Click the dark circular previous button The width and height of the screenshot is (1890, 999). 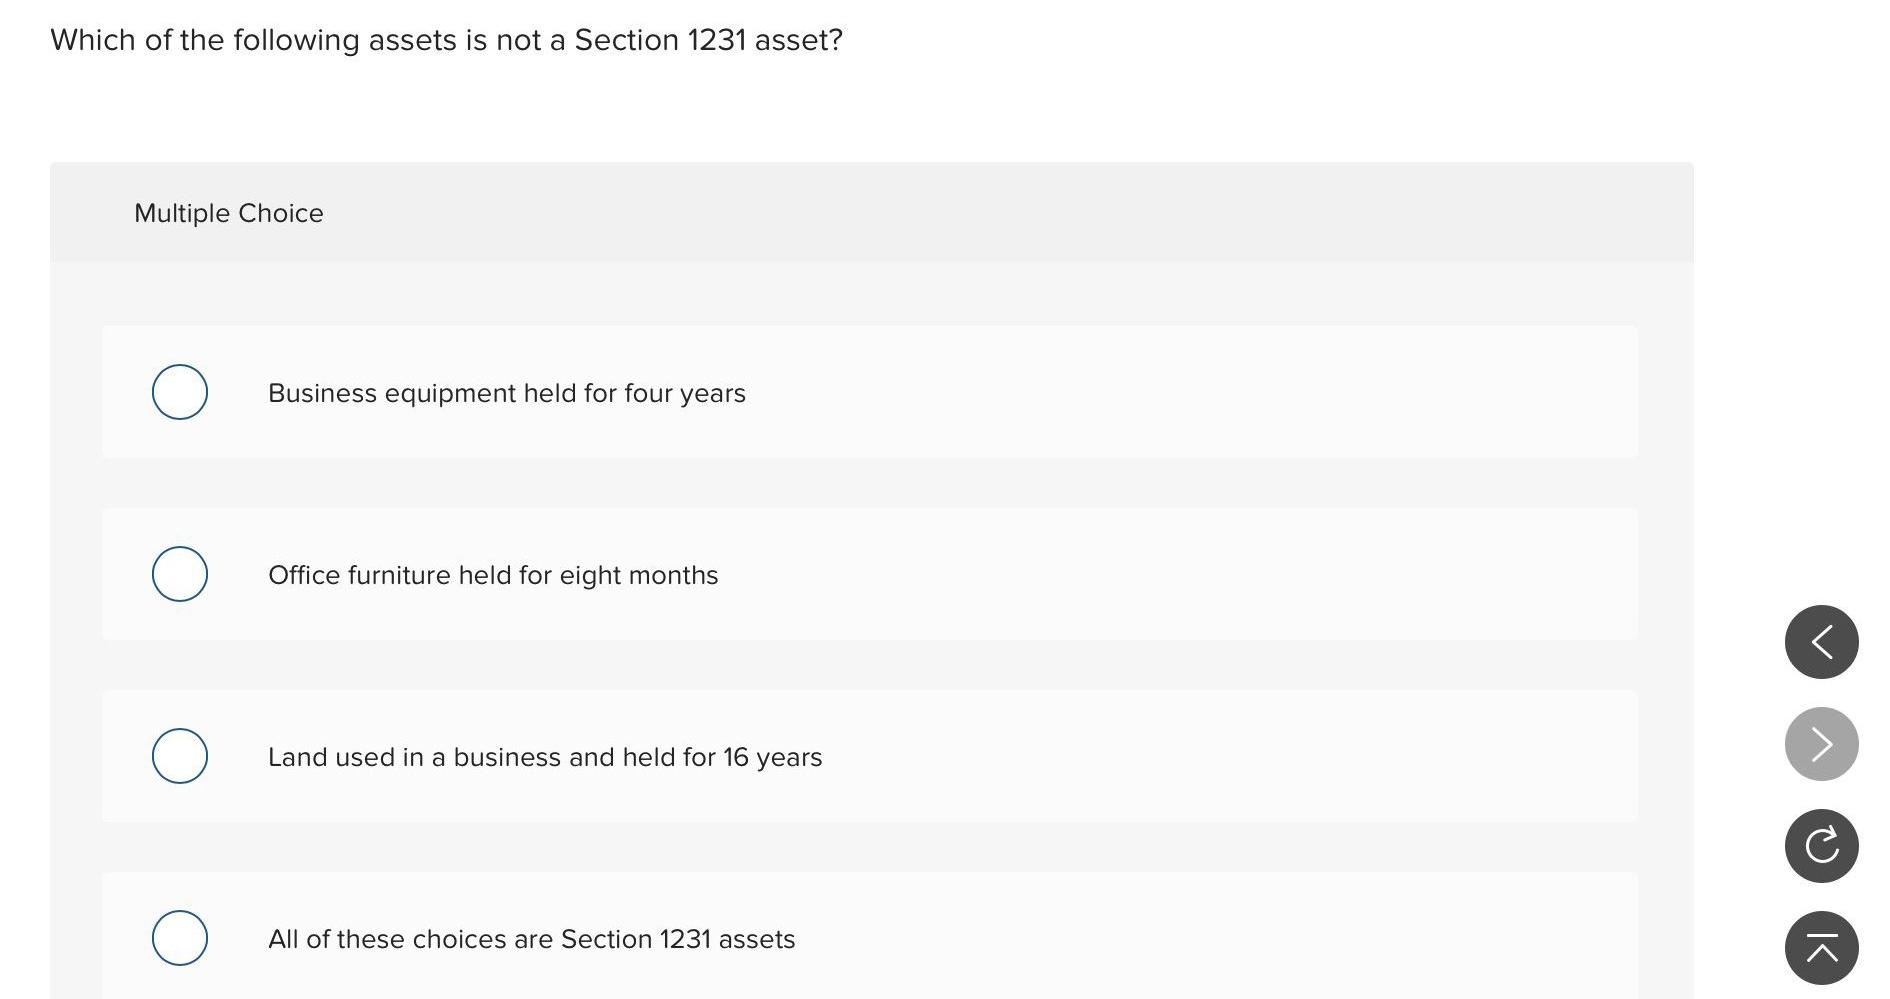pyautogui.click(x=1822, y=642)
